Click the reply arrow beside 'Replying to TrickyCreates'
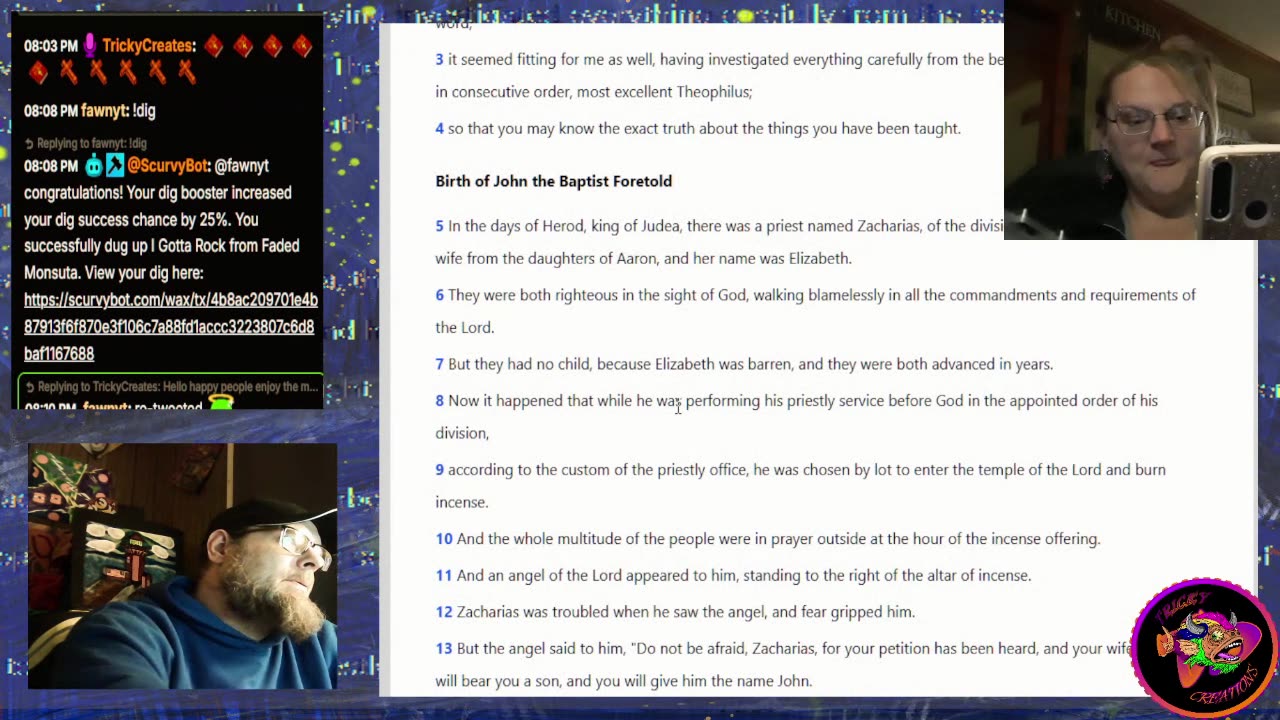This screenshot has width=1280, height=720. pyautogui.click(x=29, y=387)
